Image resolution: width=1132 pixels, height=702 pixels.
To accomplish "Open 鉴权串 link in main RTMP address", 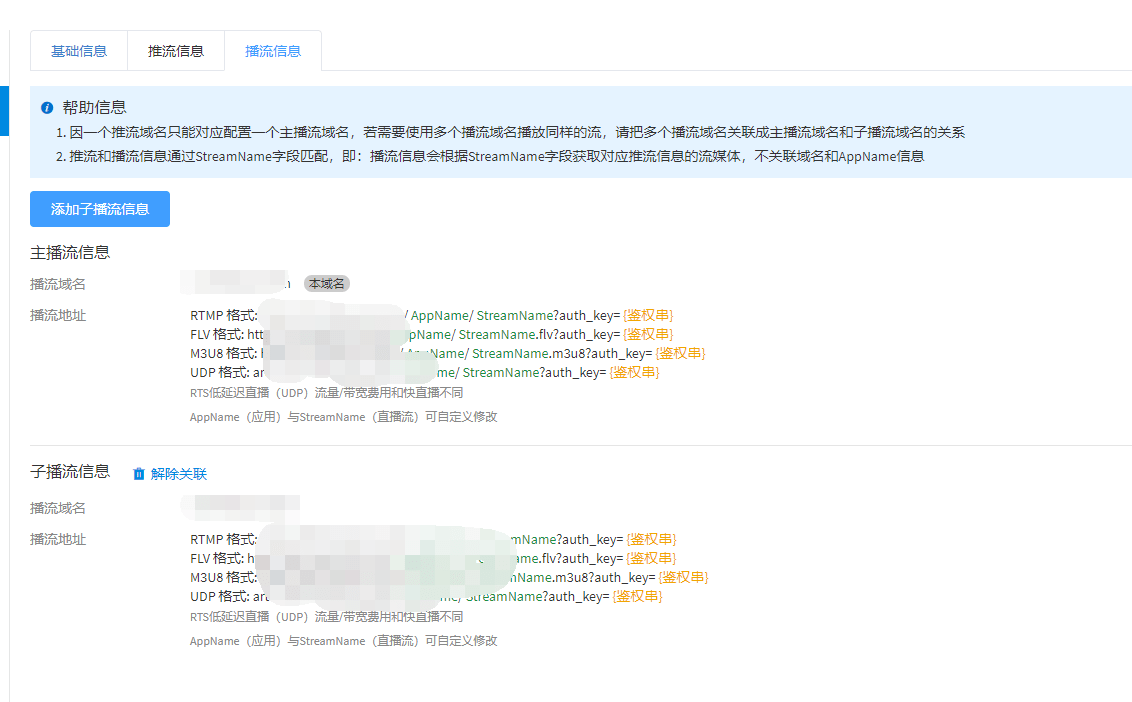I will coord(649,315).
